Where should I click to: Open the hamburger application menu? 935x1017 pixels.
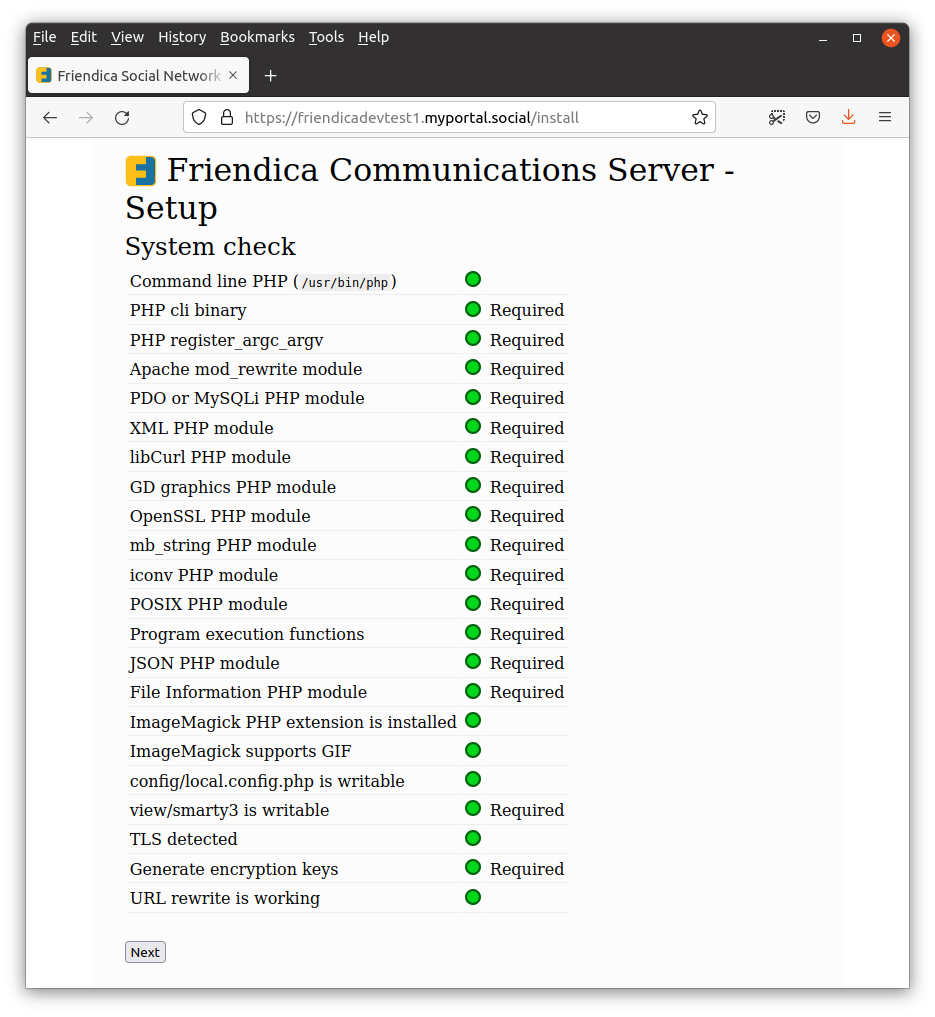[885, 117]
